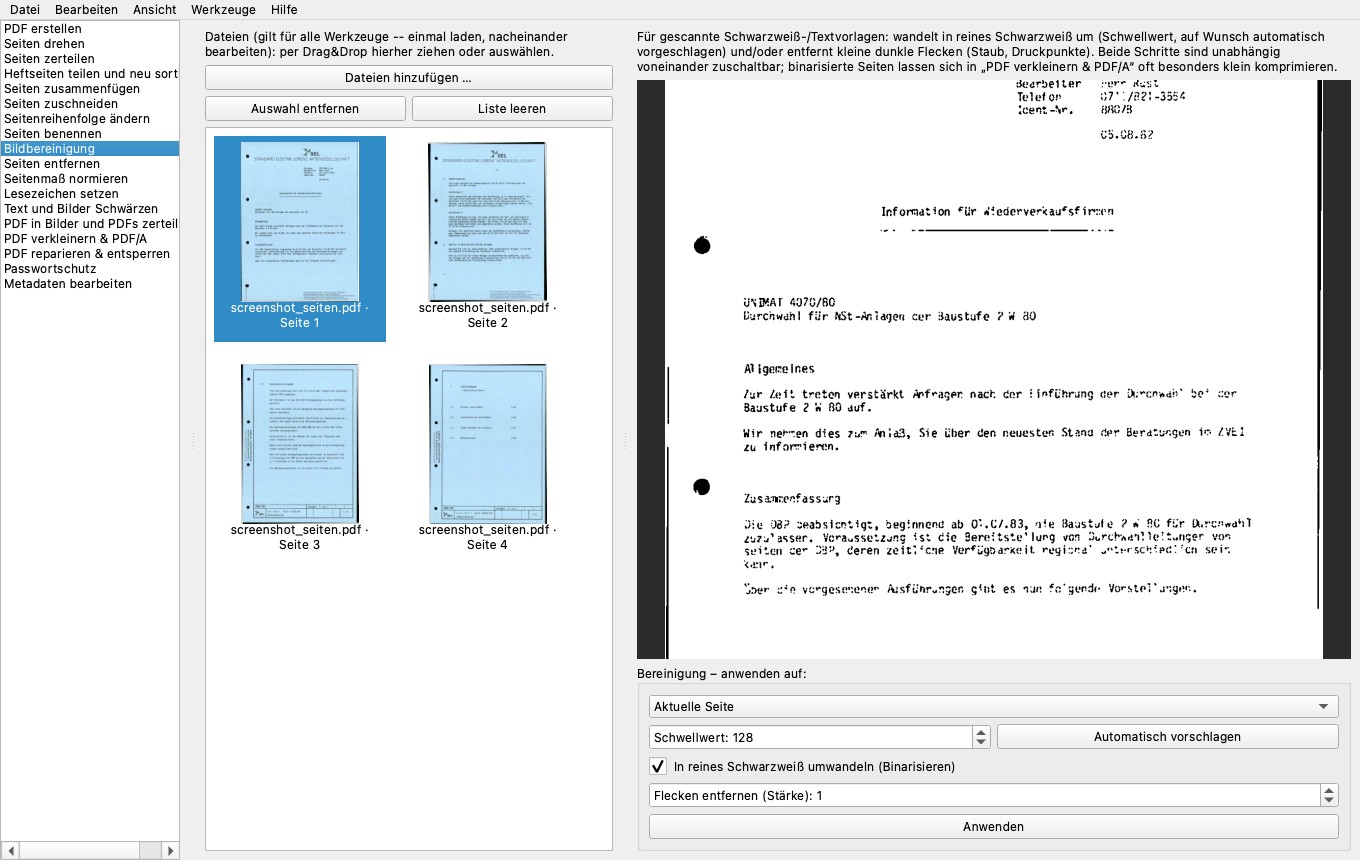Click Auswahl entfernen button

(305, 109)
